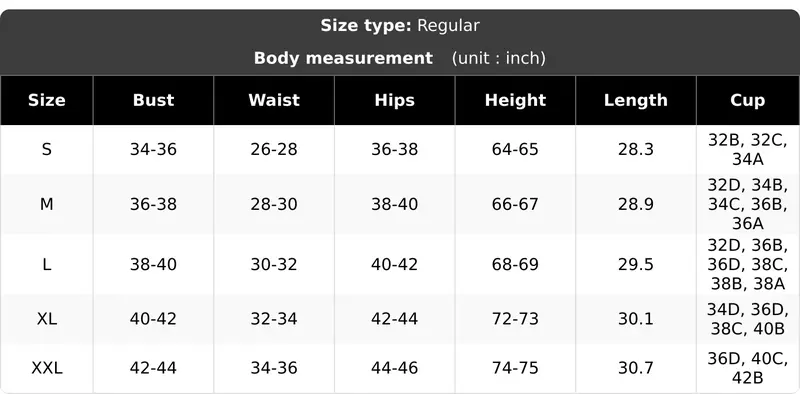The width and height of the screenshot is (800, 394).
Task: Click the Body measurement title text
Action: tap(343, 58)
